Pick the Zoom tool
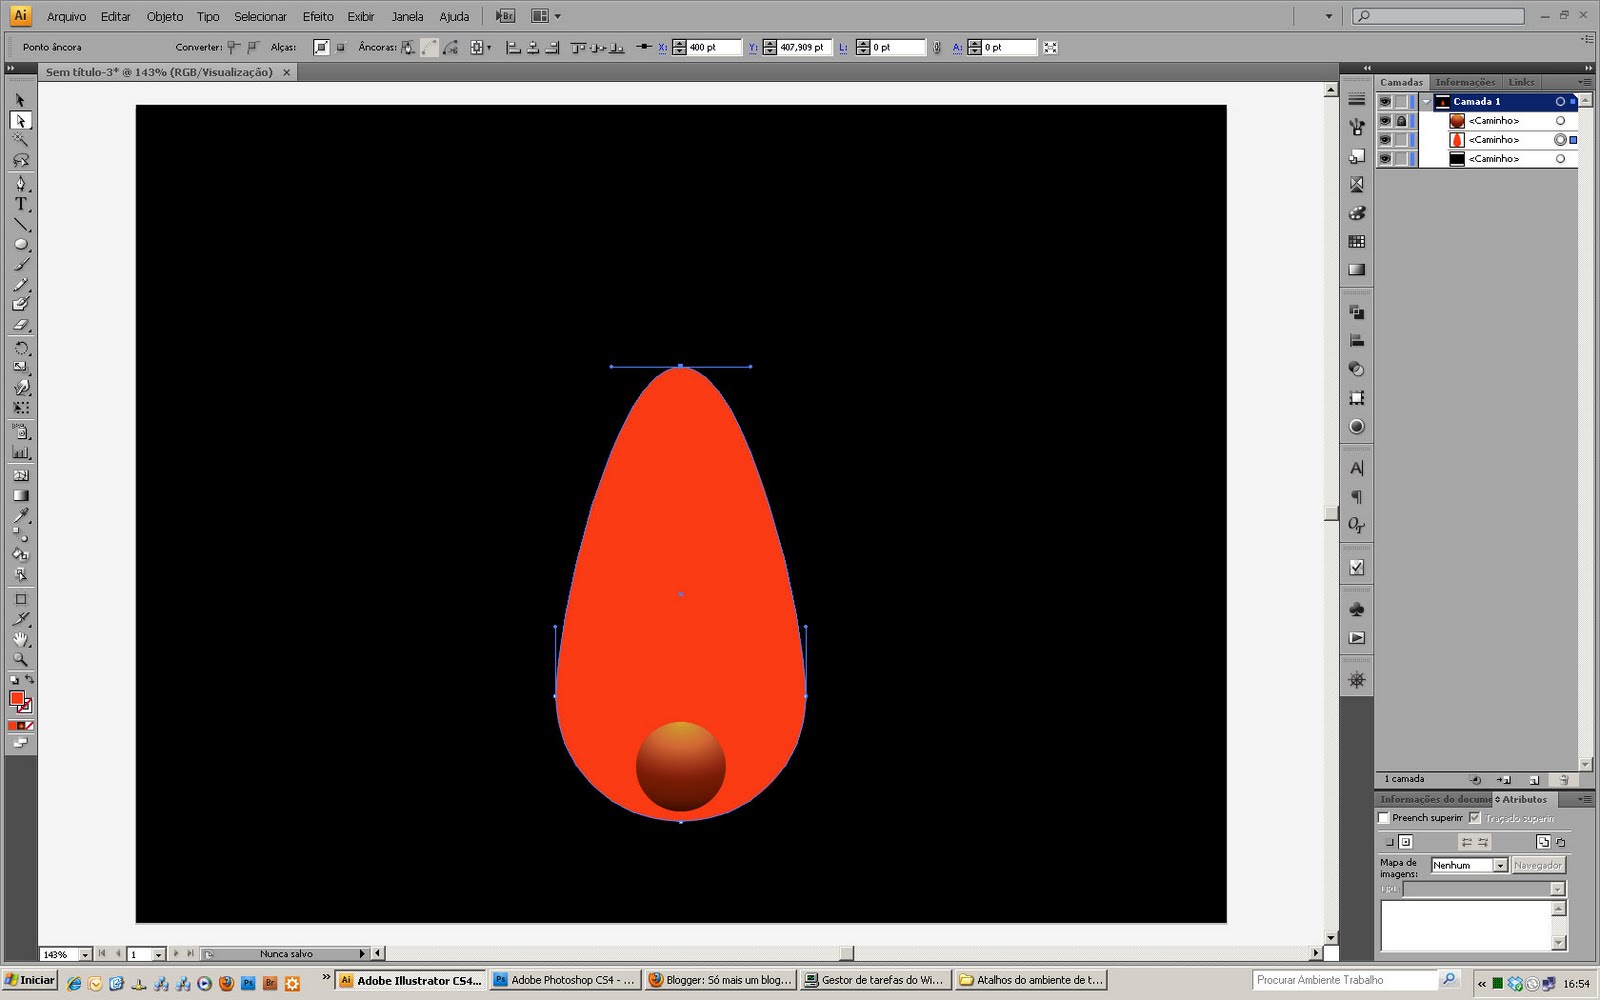Viewport: 1600px width, 1000px height. [21, 660]
